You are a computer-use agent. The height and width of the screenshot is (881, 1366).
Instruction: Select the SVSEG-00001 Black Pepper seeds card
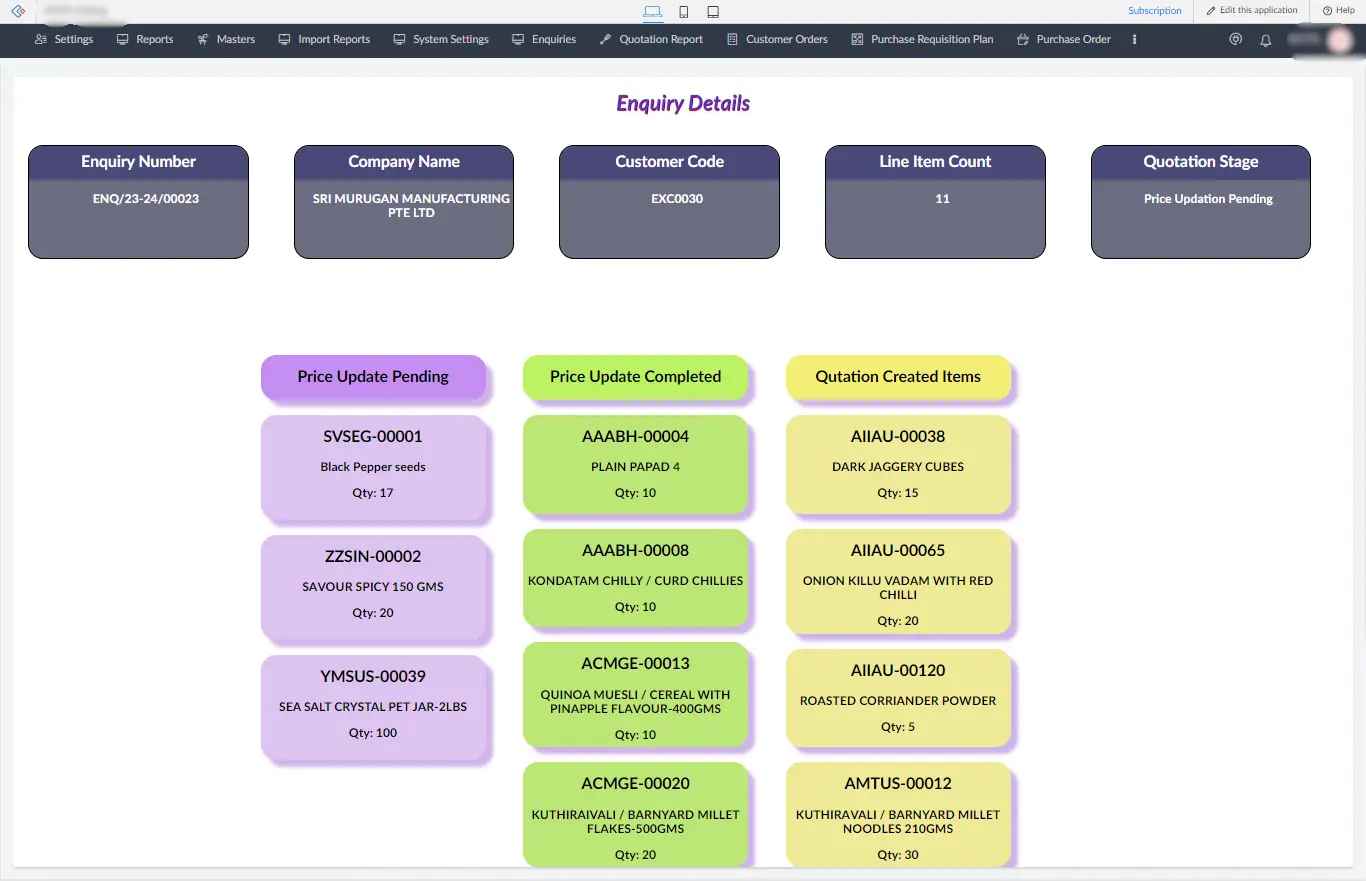[374, 467]
